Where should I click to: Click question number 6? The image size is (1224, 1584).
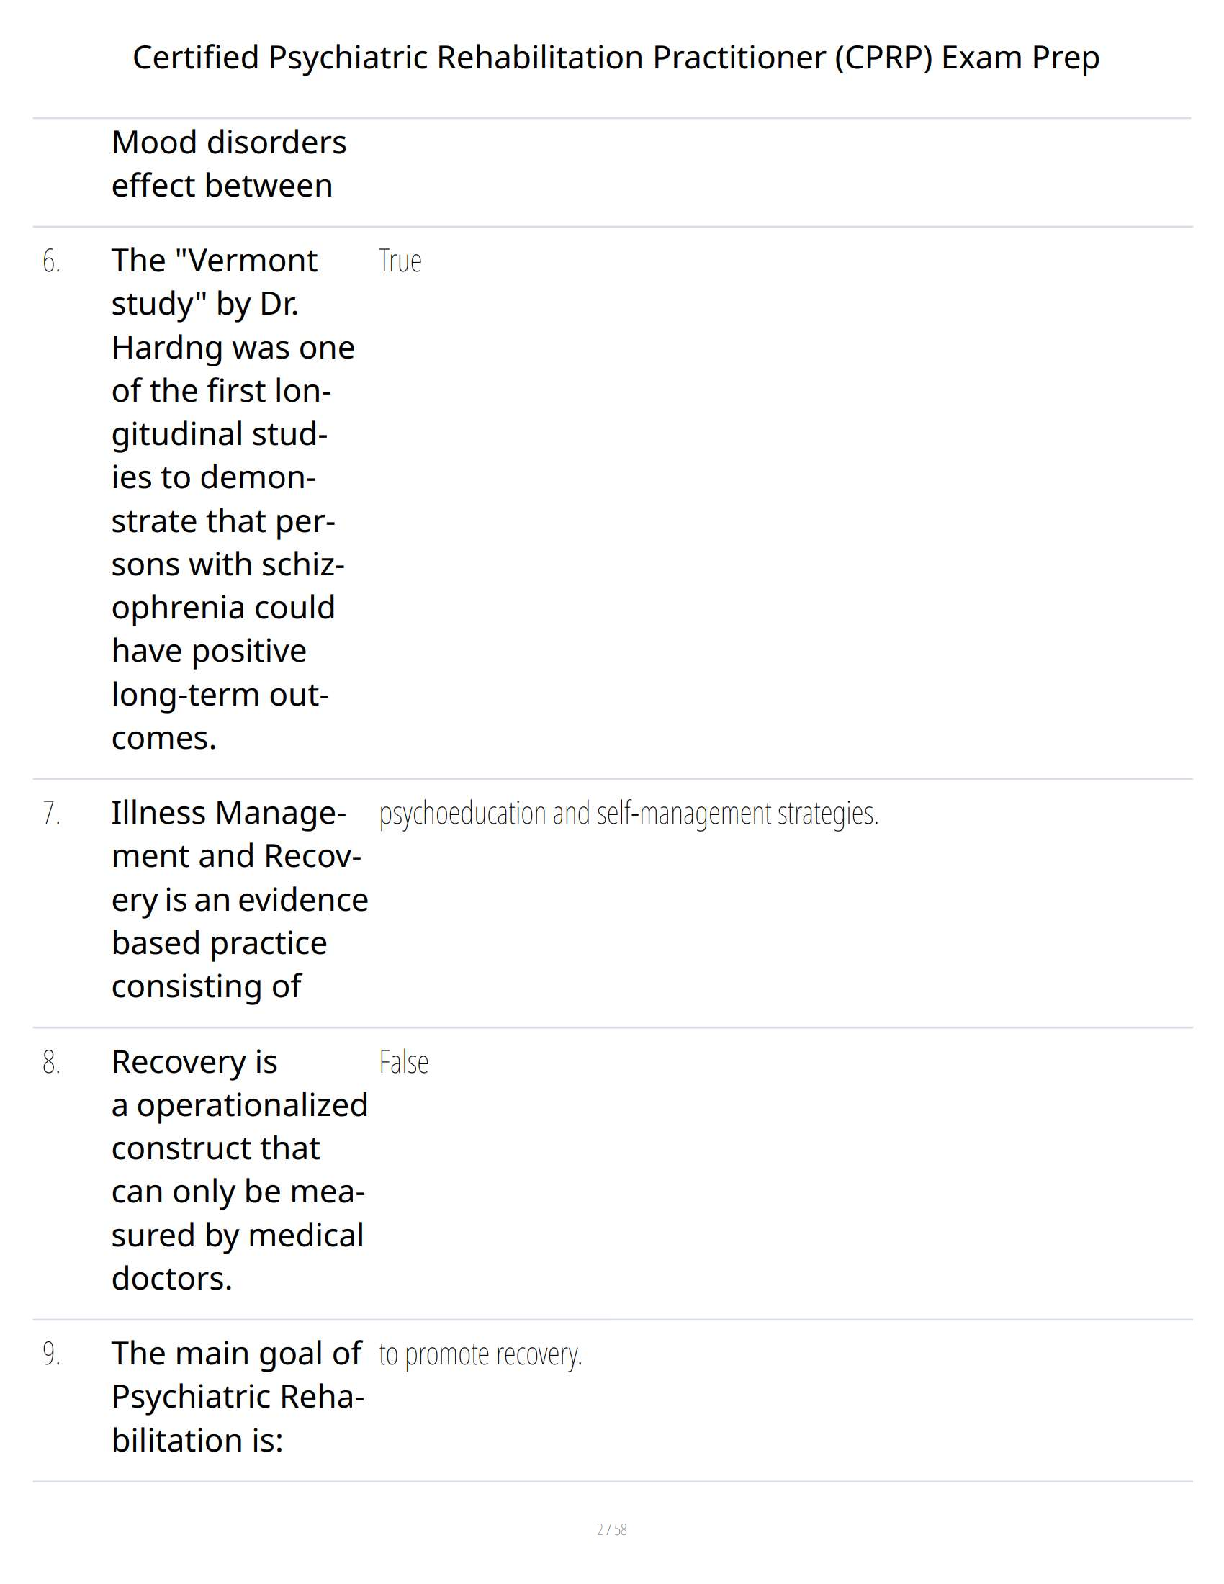[51, 262]
